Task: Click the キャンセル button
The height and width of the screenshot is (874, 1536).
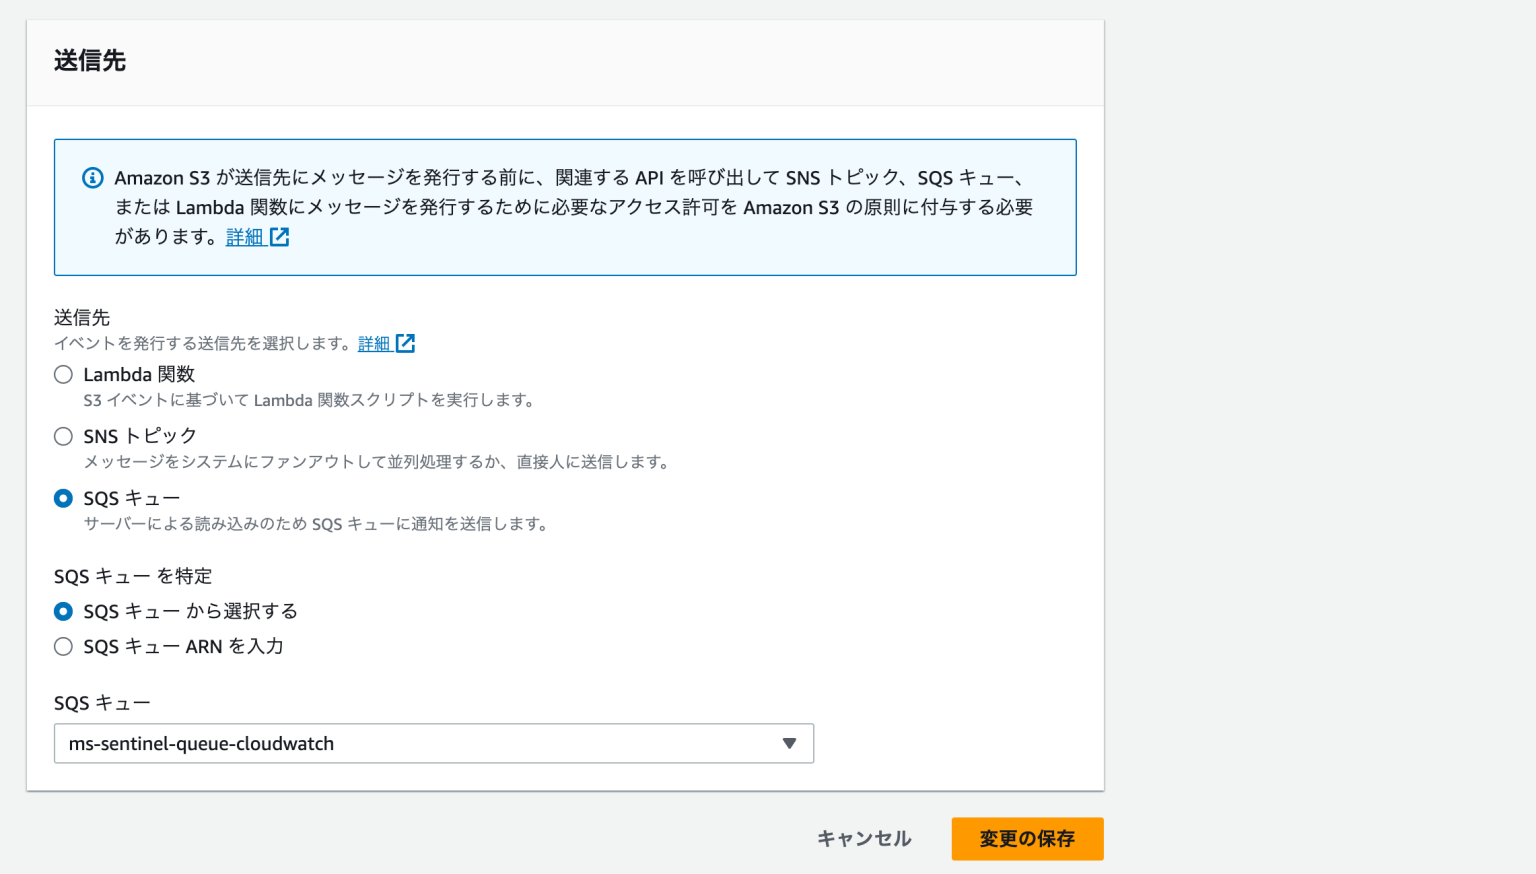Action: tap(862, 839)
